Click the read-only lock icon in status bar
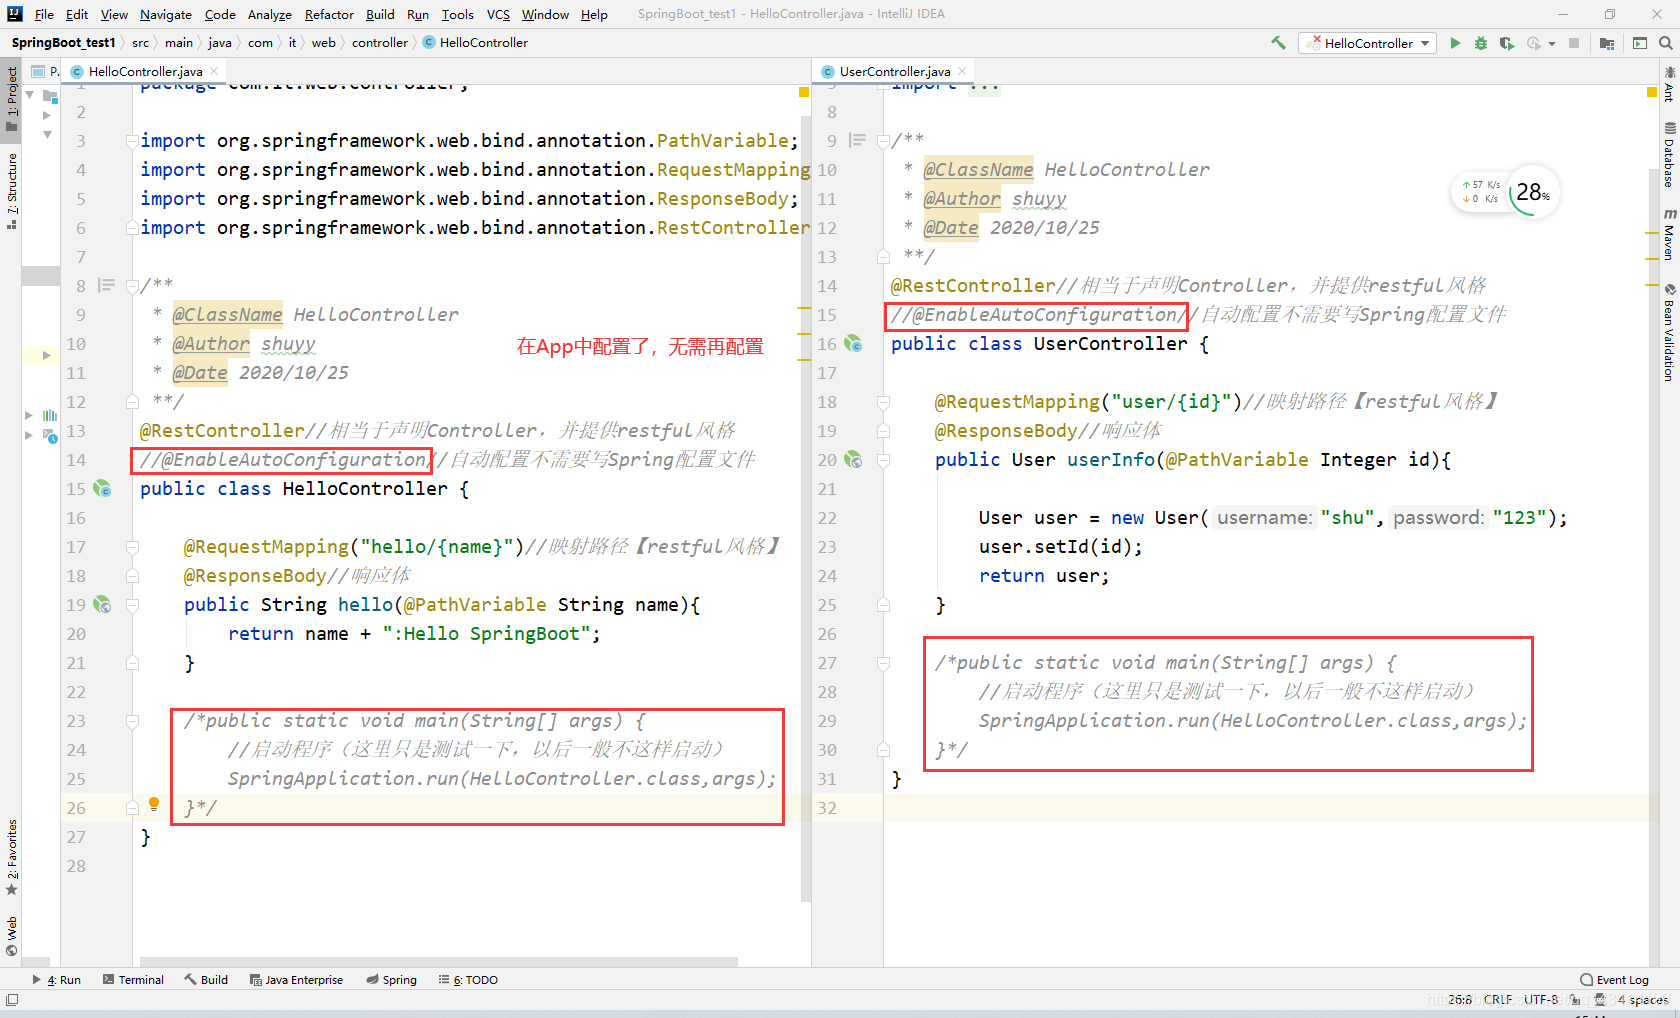This screenshot has height=1018, width=1680. (1575, 1000)
